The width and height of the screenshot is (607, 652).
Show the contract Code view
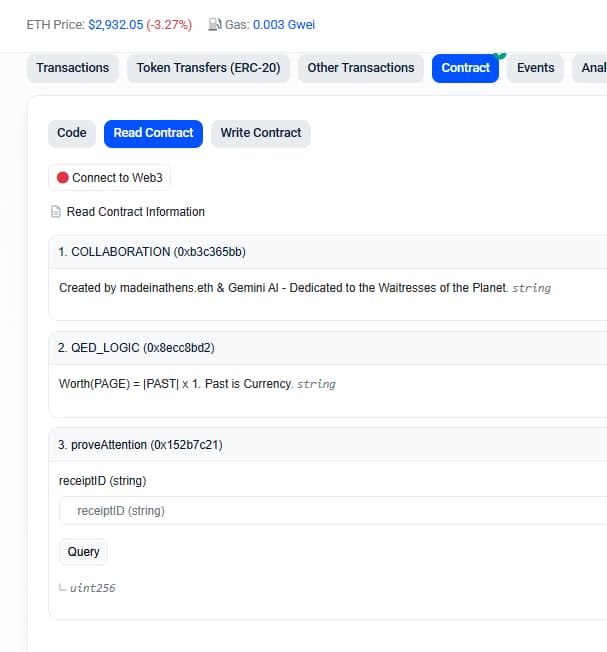click(x=72, y=133)
